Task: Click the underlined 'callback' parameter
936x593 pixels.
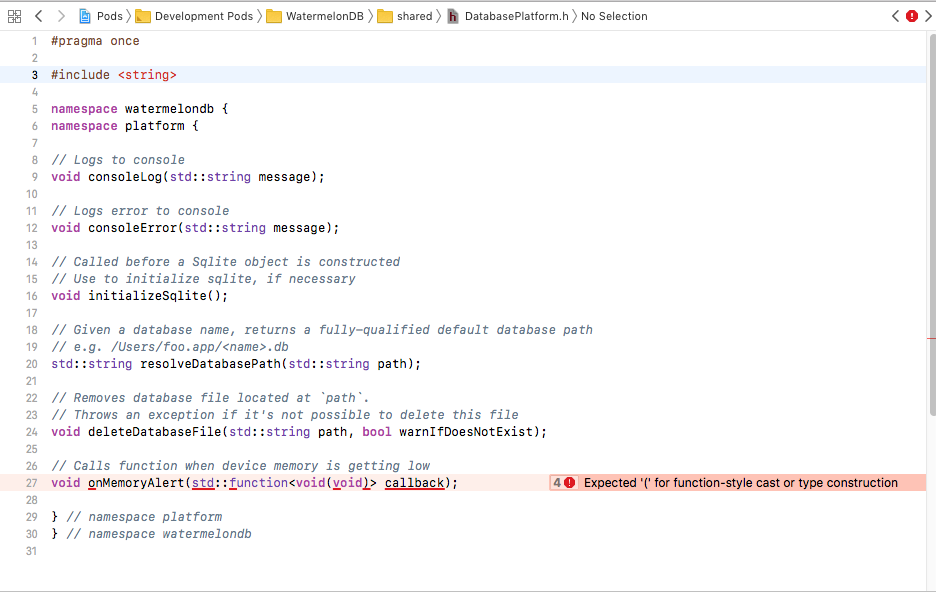Action: [x=414, y=483]
